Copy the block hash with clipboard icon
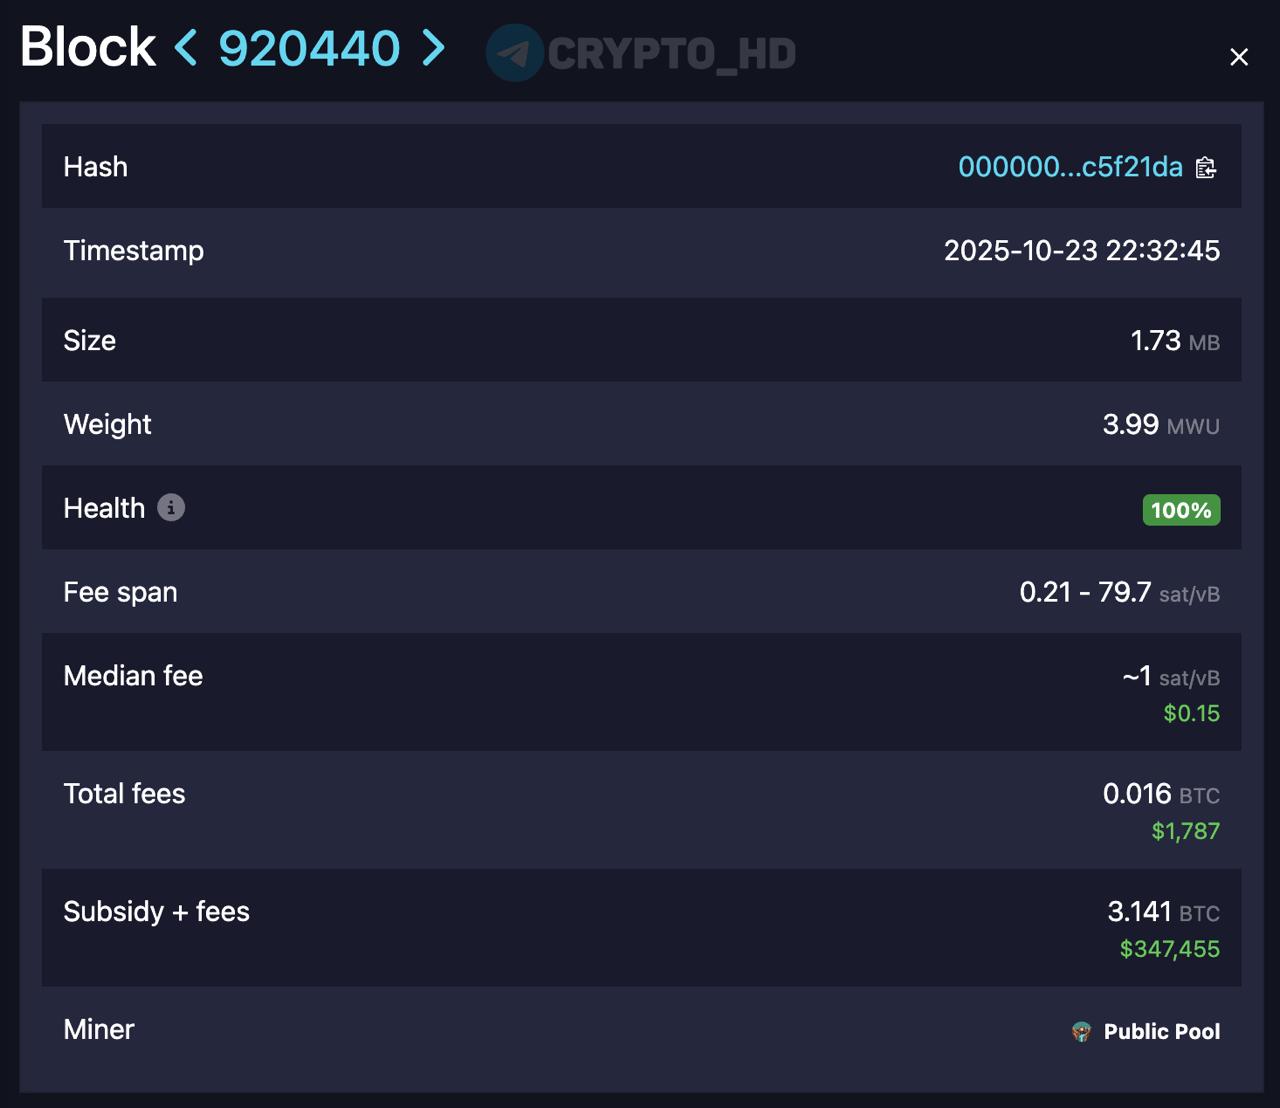The image size is (1280, 1108). pos(1206,168)
